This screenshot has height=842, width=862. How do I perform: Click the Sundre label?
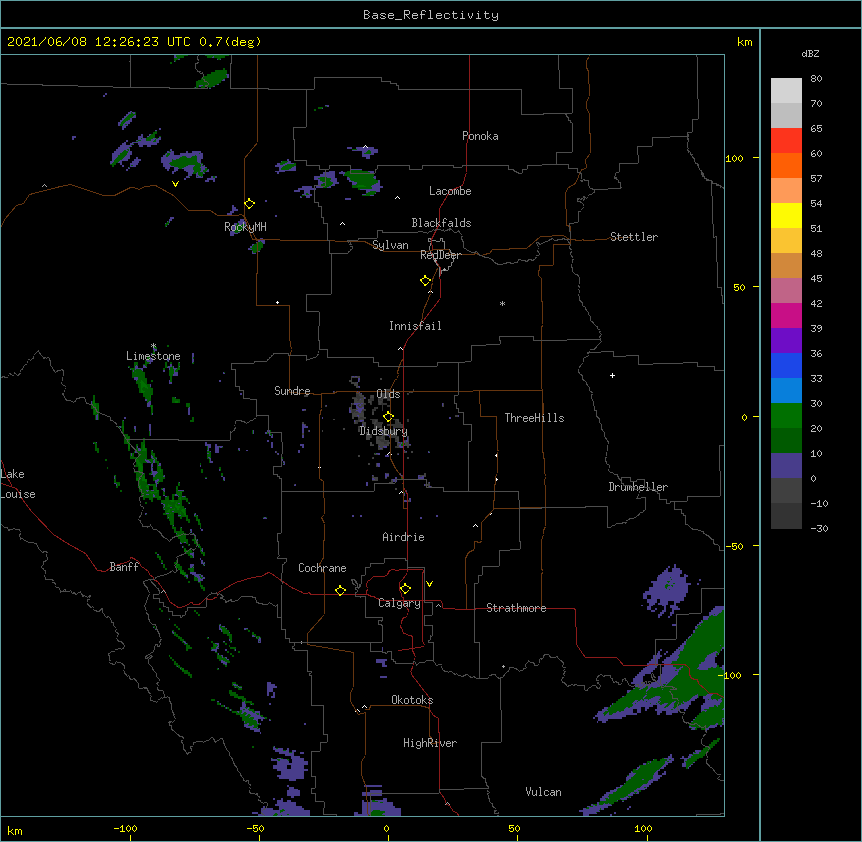click(292, 391)
